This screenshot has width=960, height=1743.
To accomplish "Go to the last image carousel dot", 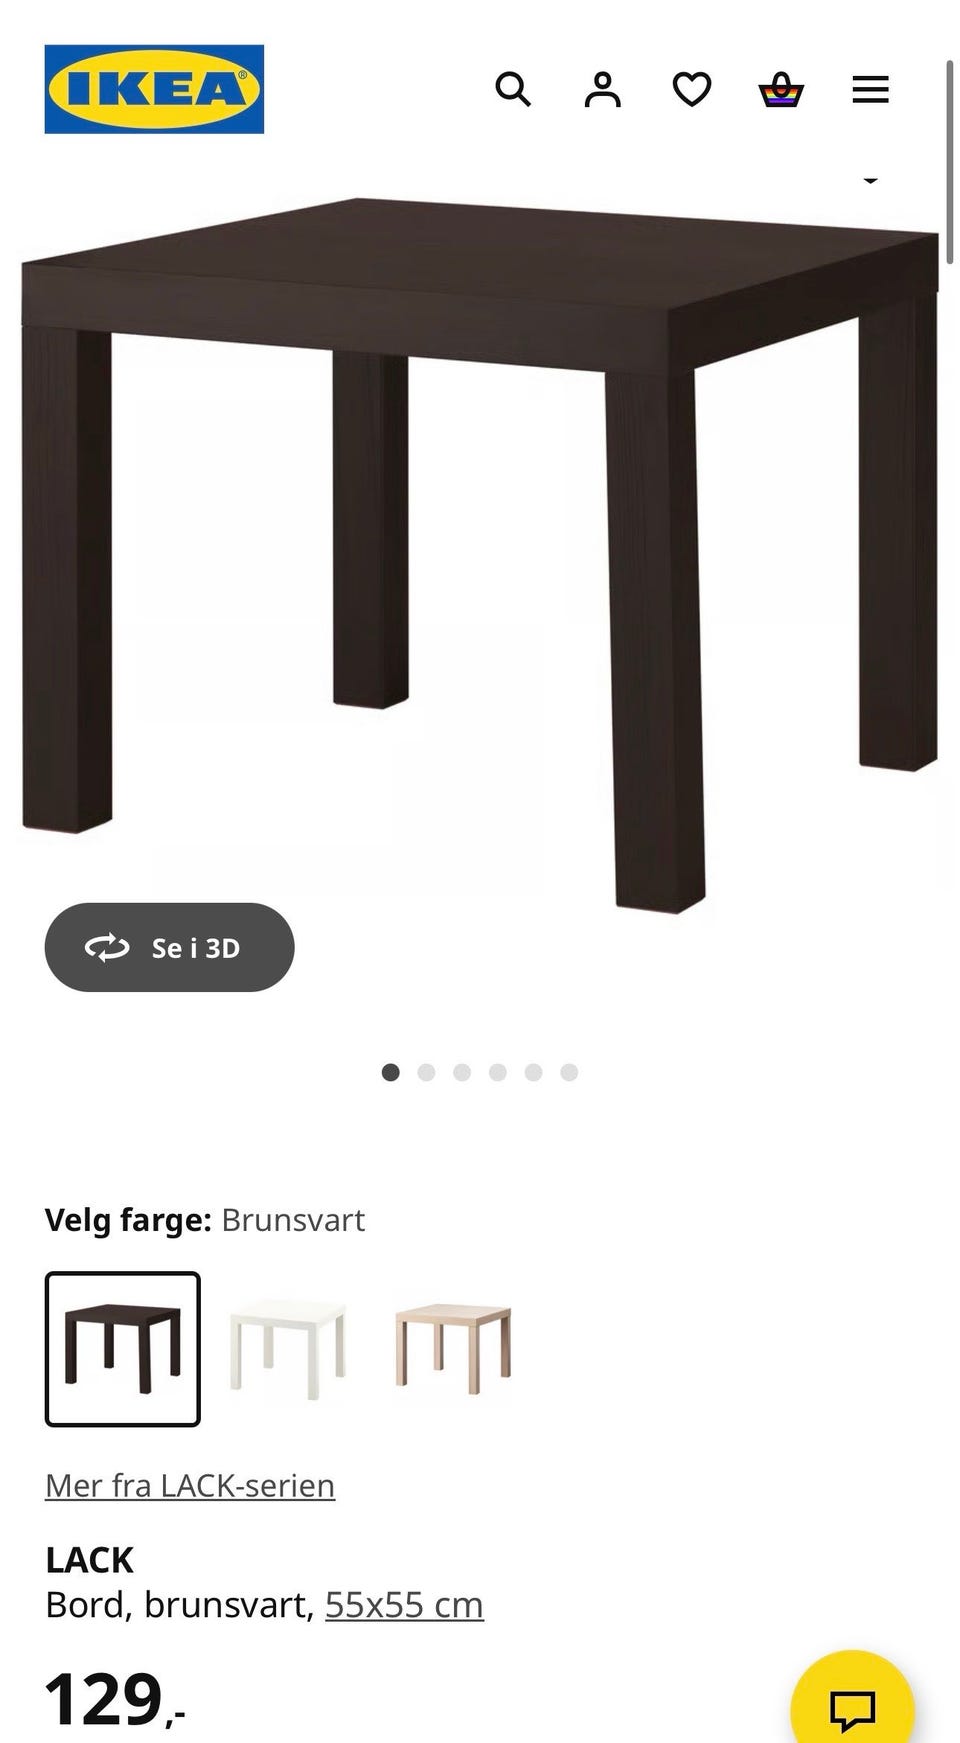I will point(569,1072).
